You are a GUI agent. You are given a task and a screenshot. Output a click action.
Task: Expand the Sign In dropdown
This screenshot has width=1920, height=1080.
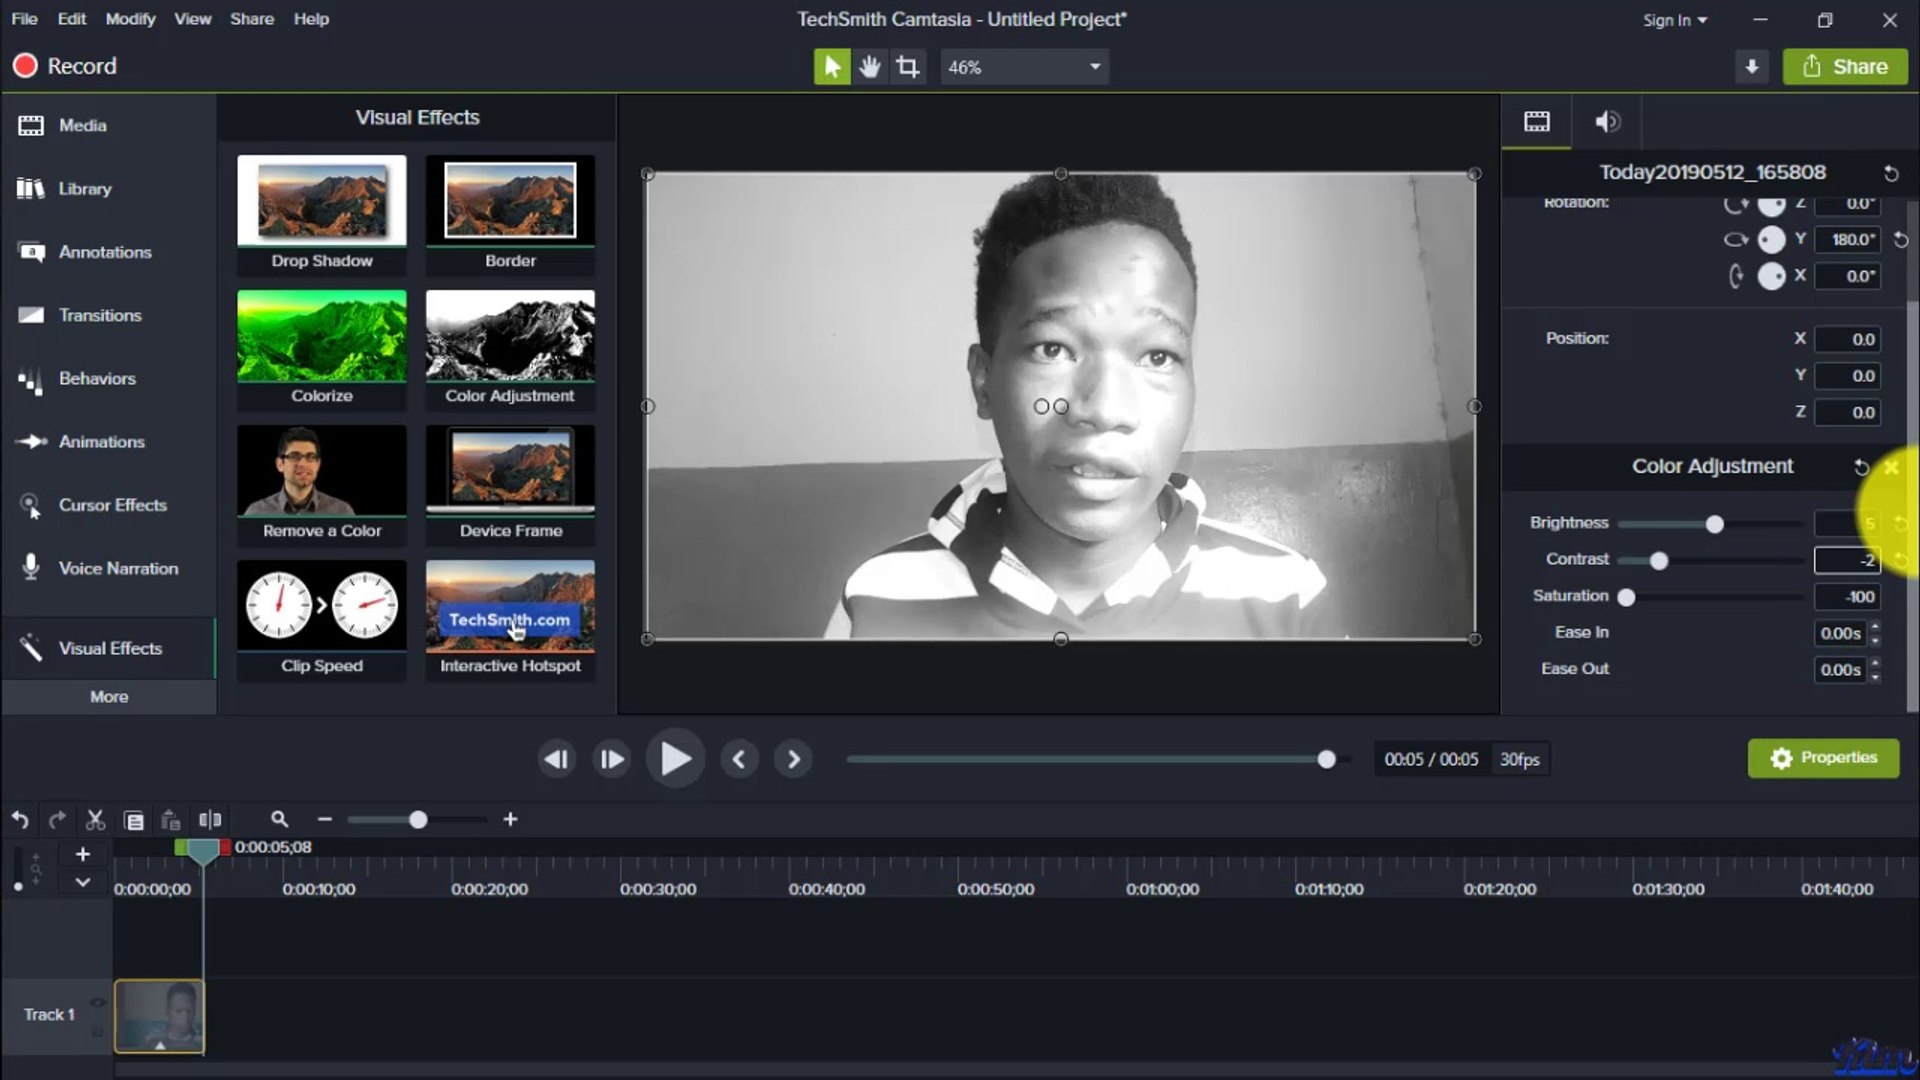click(1675, 20)
